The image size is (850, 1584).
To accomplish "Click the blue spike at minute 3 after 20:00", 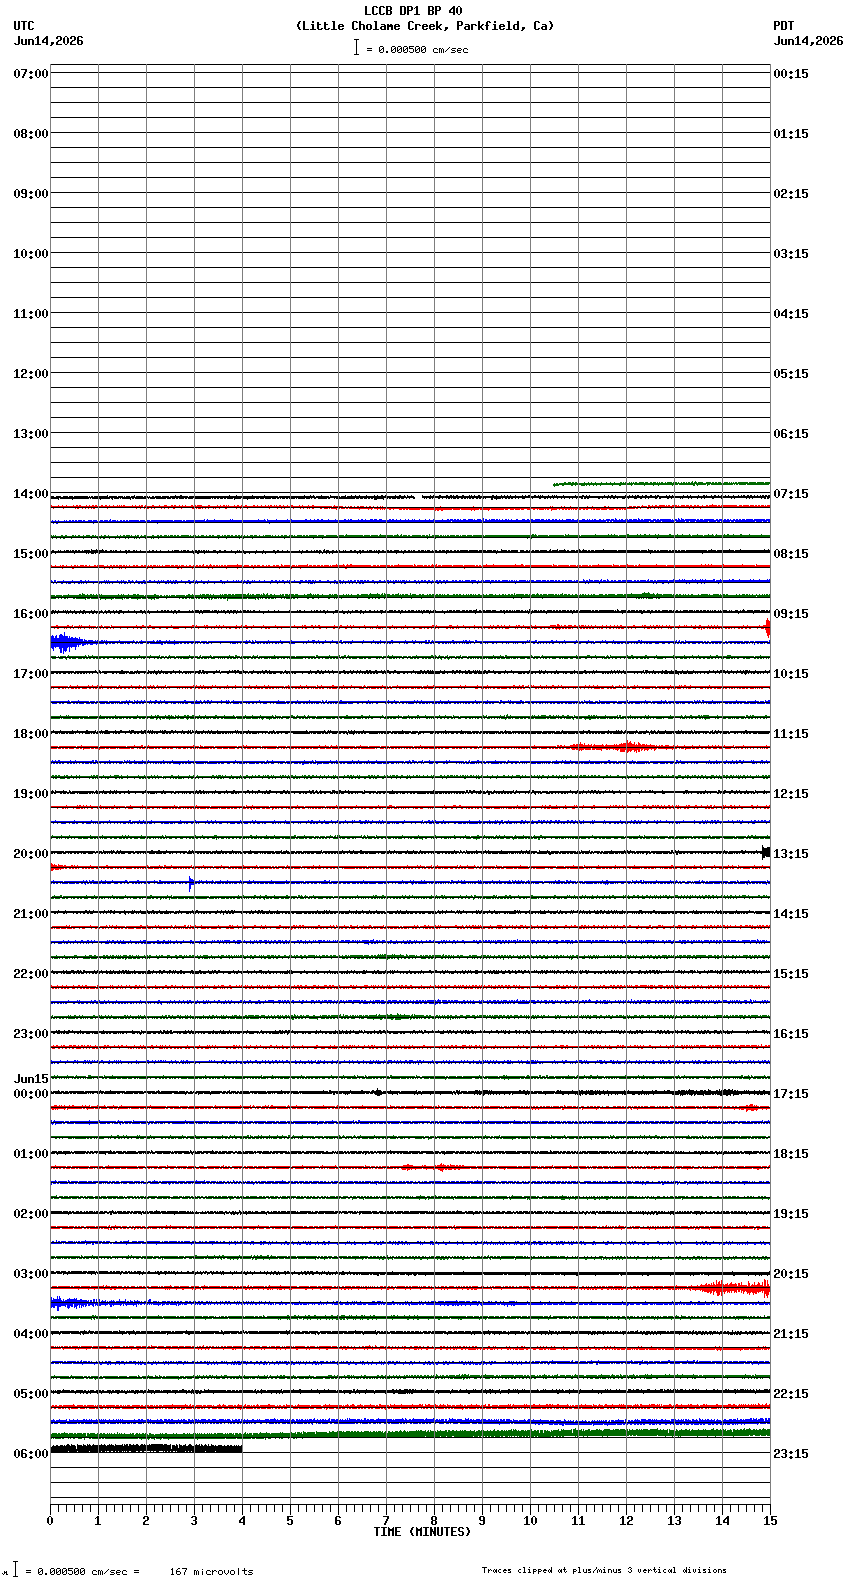I will [x=191, y=882].
